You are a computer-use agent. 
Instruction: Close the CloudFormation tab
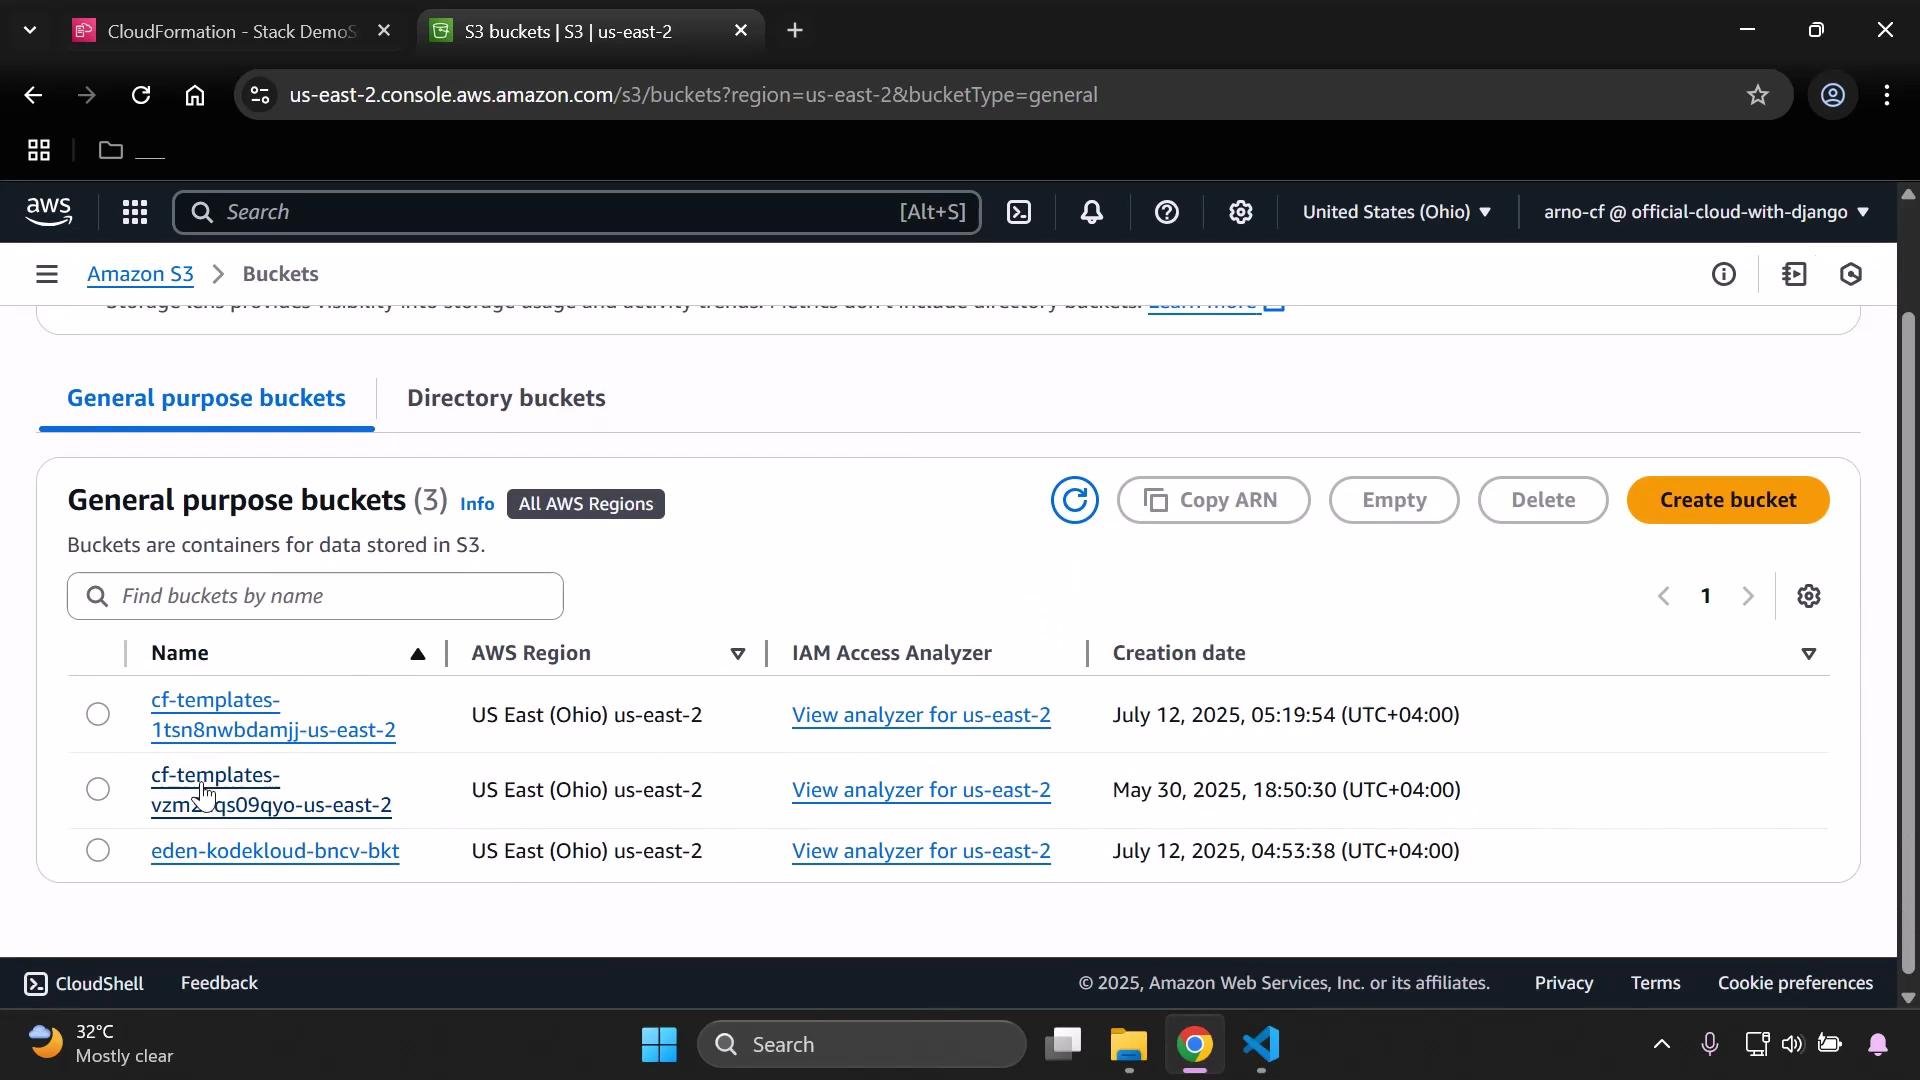coord(384,31)
